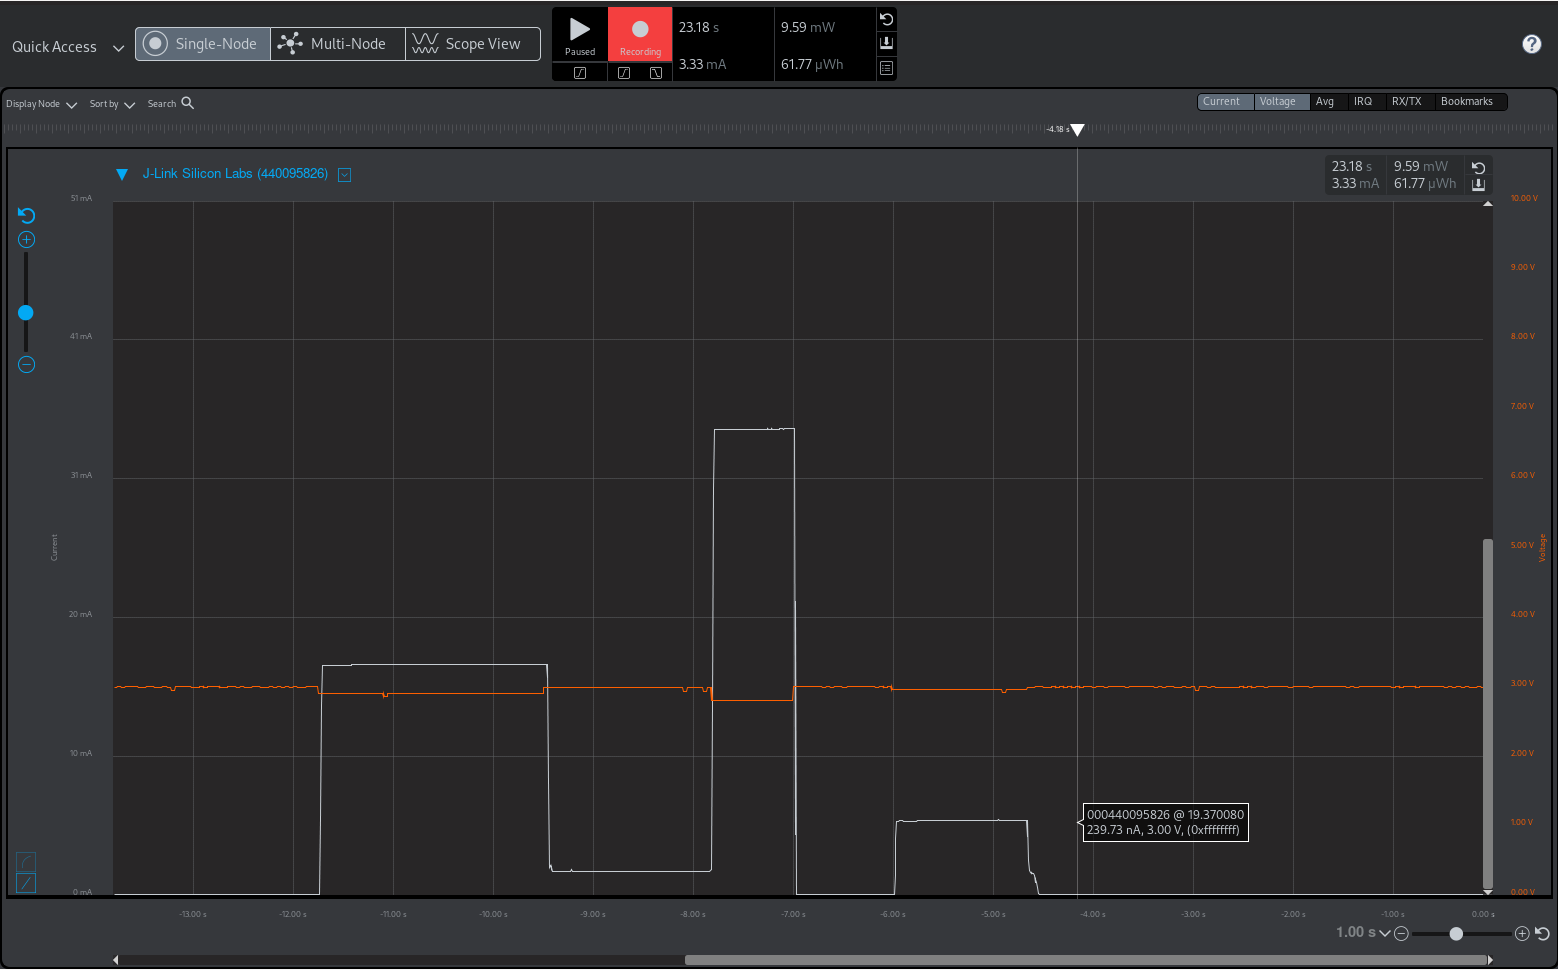Stop capture with the red Recording button
1558x970 pixels.
click(640, 35)
